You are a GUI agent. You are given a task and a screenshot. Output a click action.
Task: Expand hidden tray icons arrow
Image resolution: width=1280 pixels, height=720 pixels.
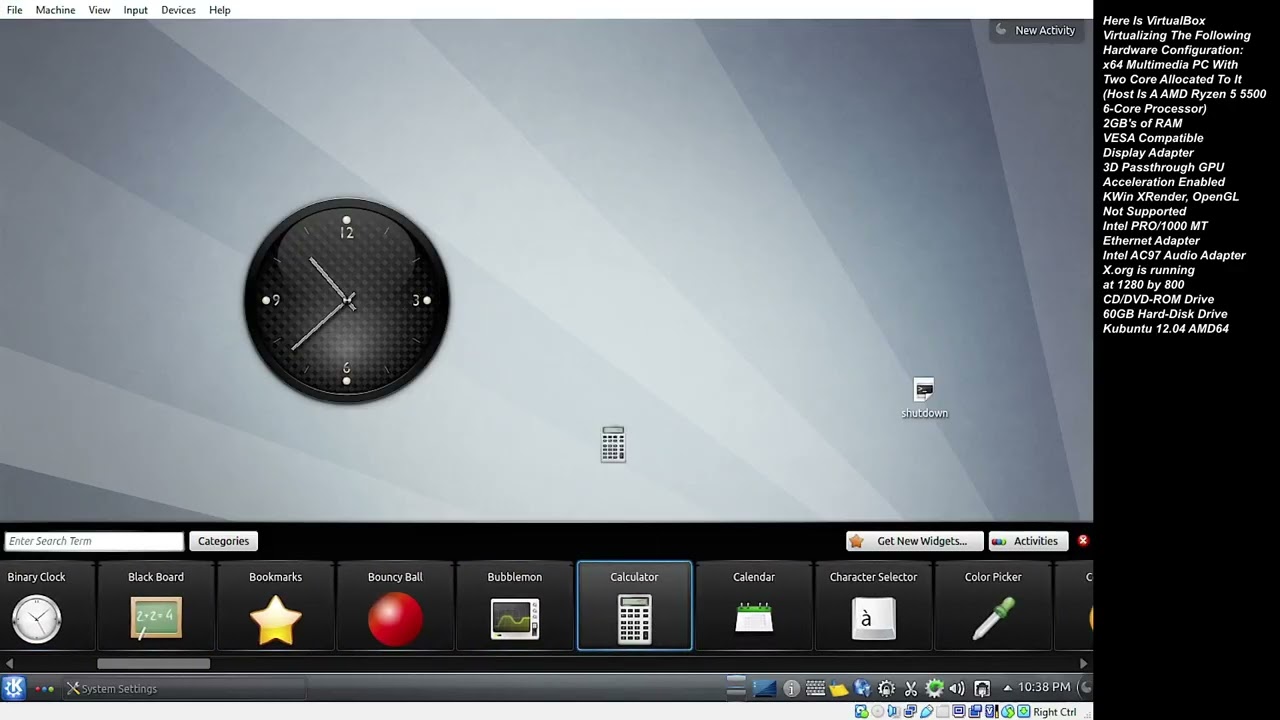pyautogui.click(x=1007, y=688)
